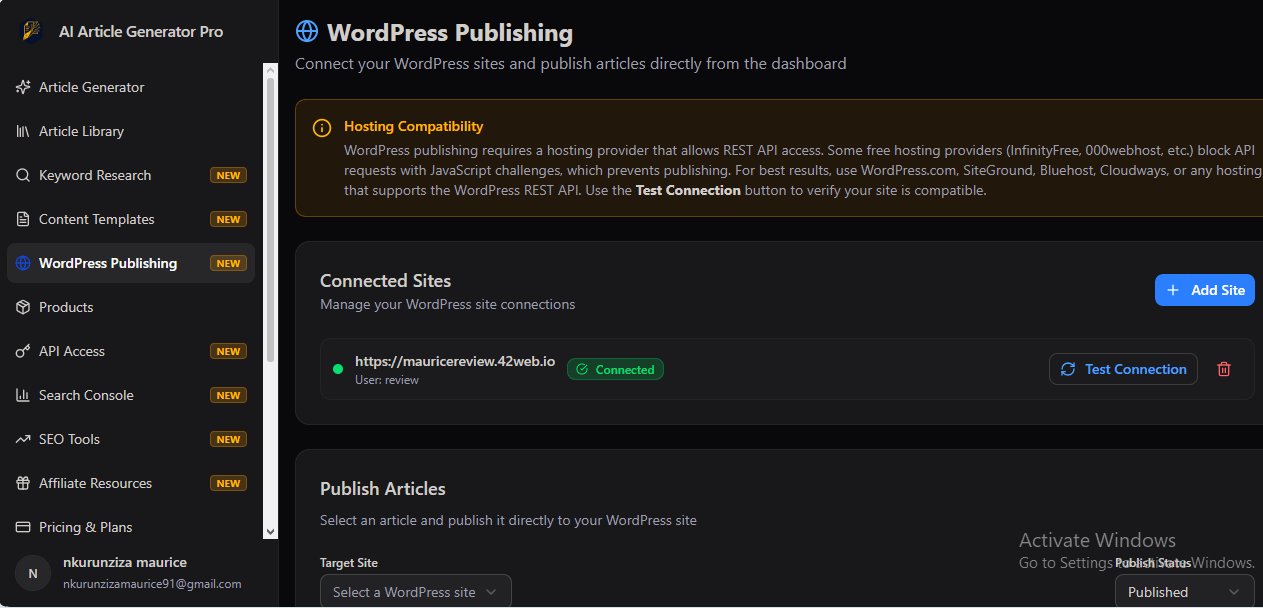The width and height of the screenshot is (1263, 608).
Task: Click the bold Test Connection text in notice
Action: [x=688, y=190]
